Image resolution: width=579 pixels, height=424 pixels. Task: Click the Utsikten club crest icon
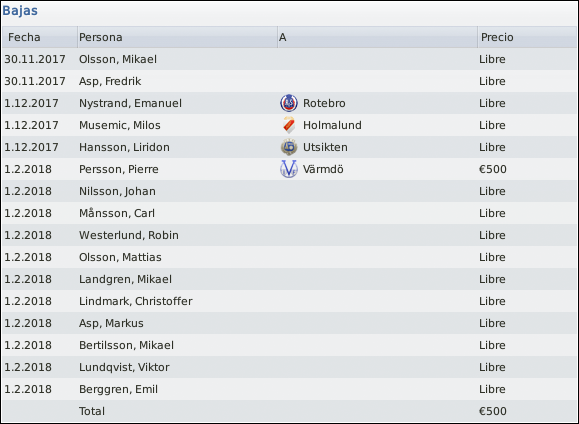[289, 147]
